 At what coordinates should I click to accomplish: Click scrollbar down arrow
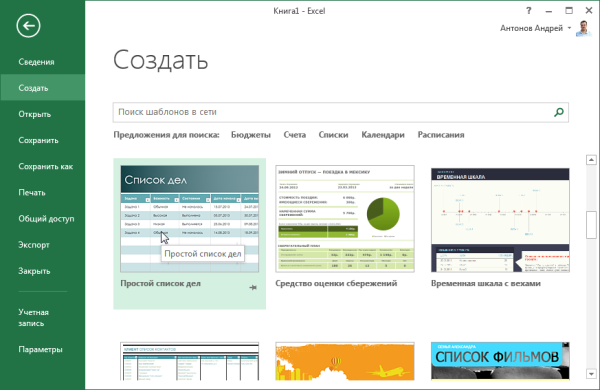tap(591, 374)
